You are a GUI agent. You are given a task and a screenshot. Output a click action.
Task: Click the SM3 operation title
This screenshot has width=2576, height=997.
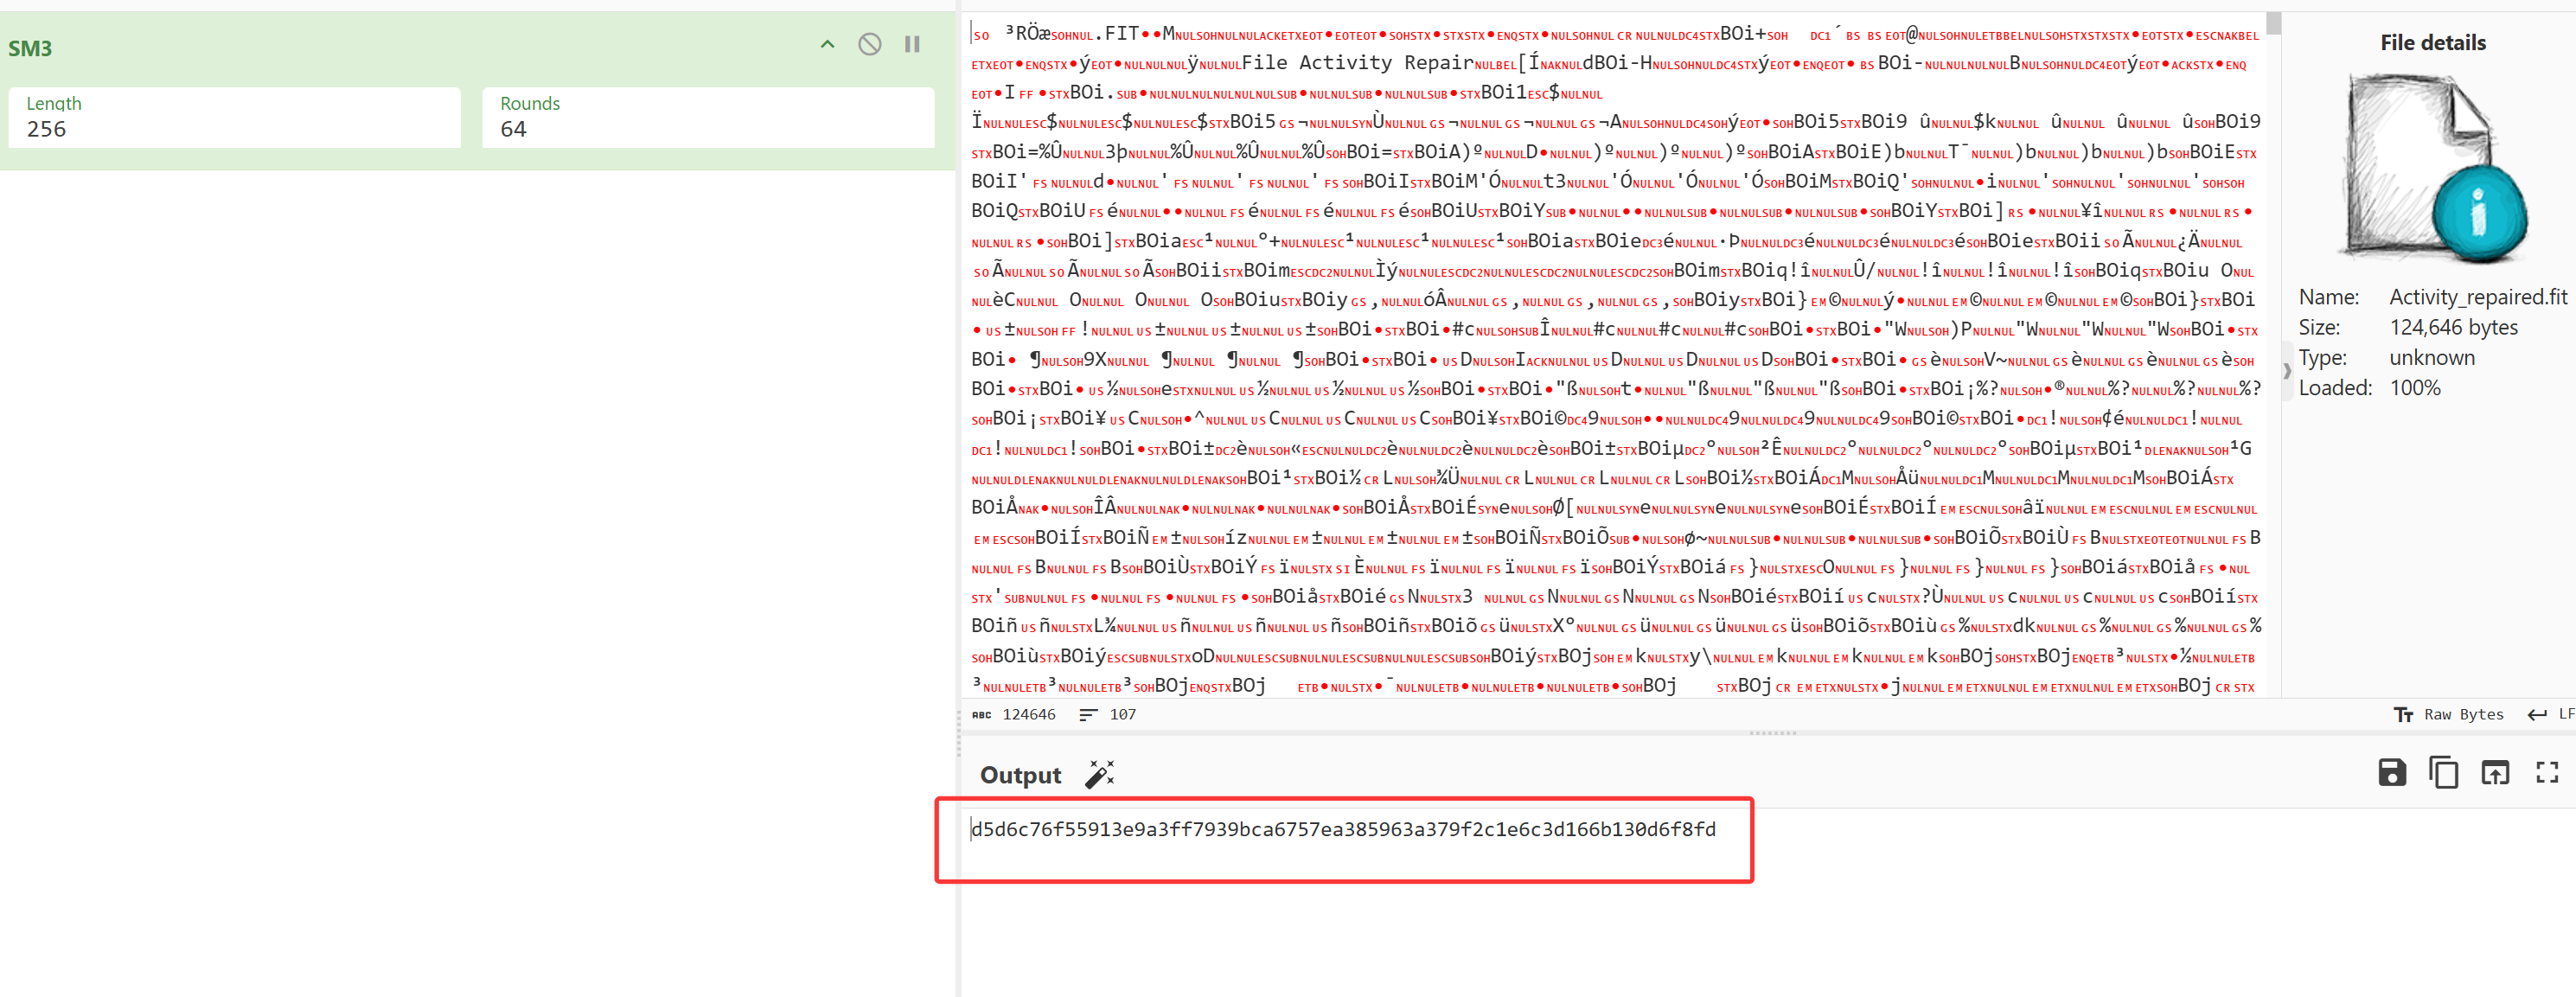[30, 48]
